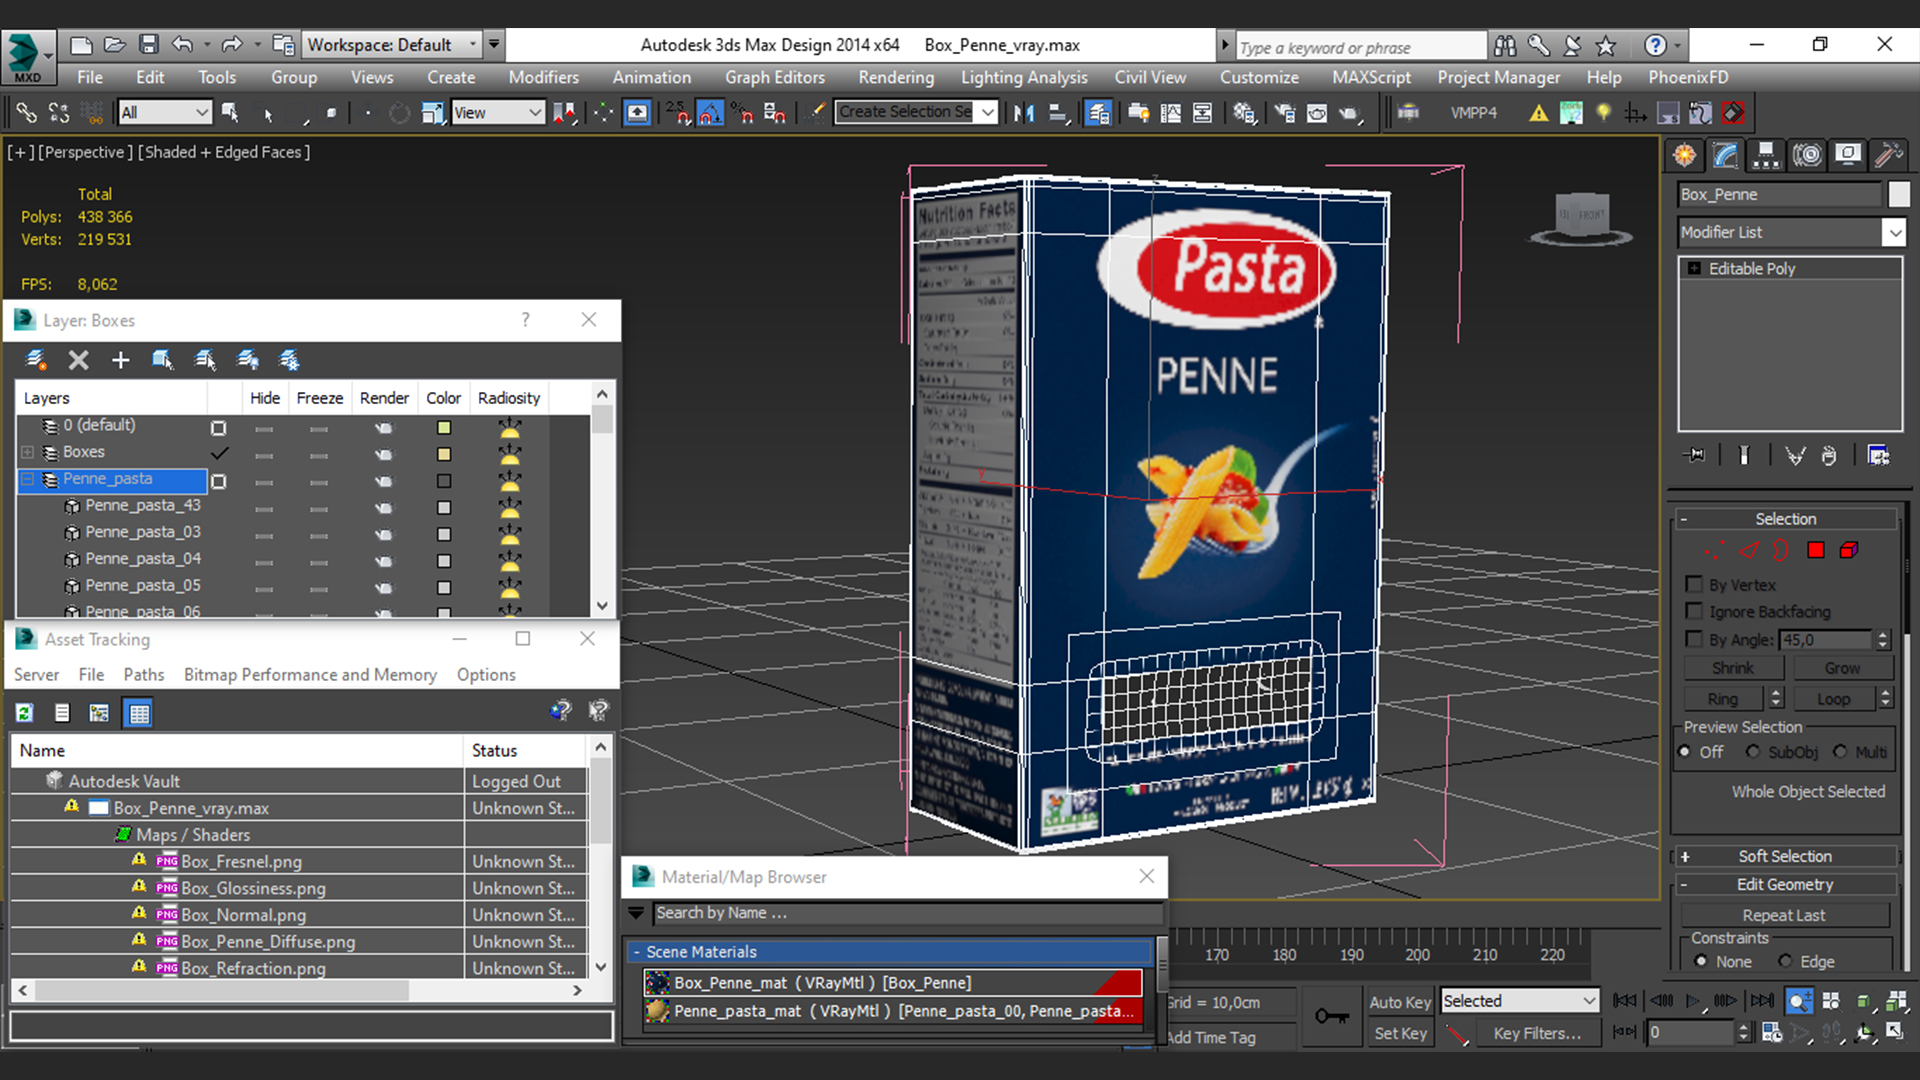Open the Rendering menu

pos(895,77)
